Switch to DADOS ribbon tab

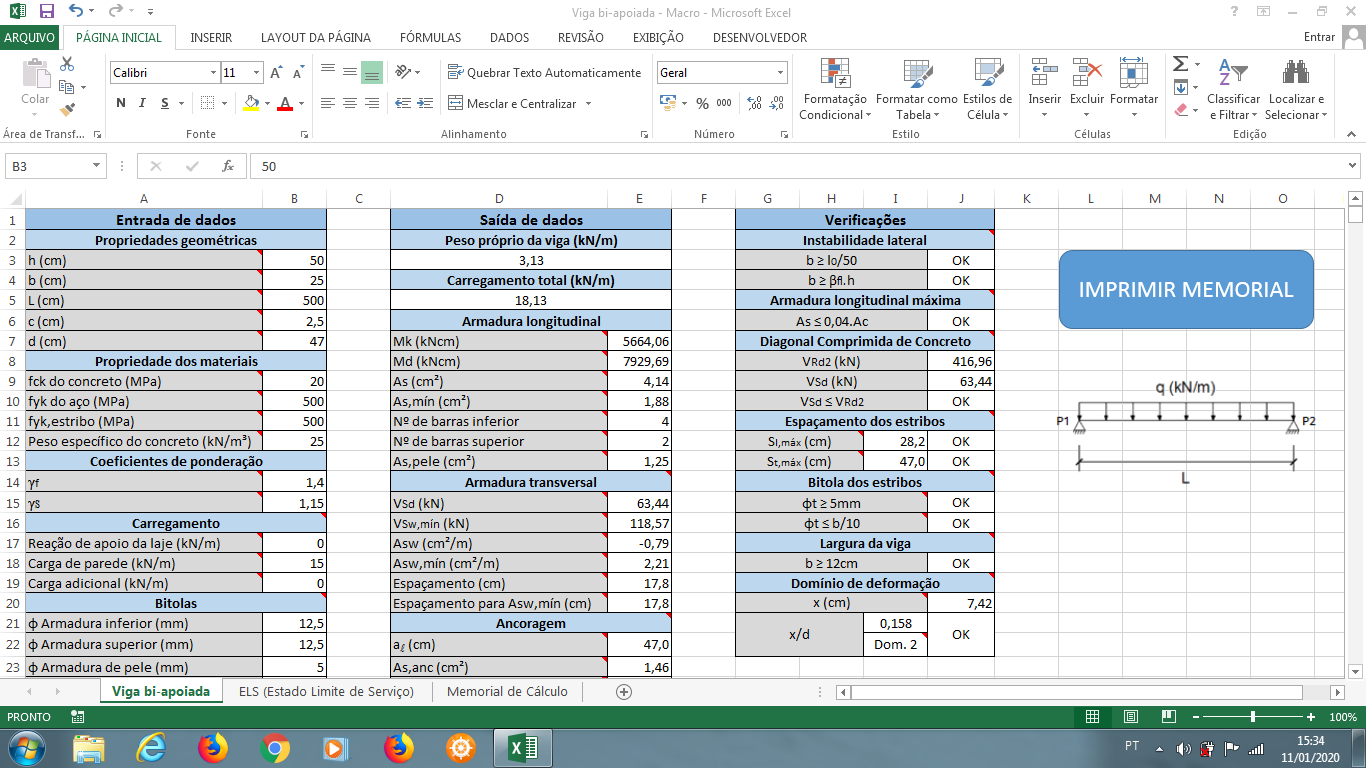click(509, 37)
